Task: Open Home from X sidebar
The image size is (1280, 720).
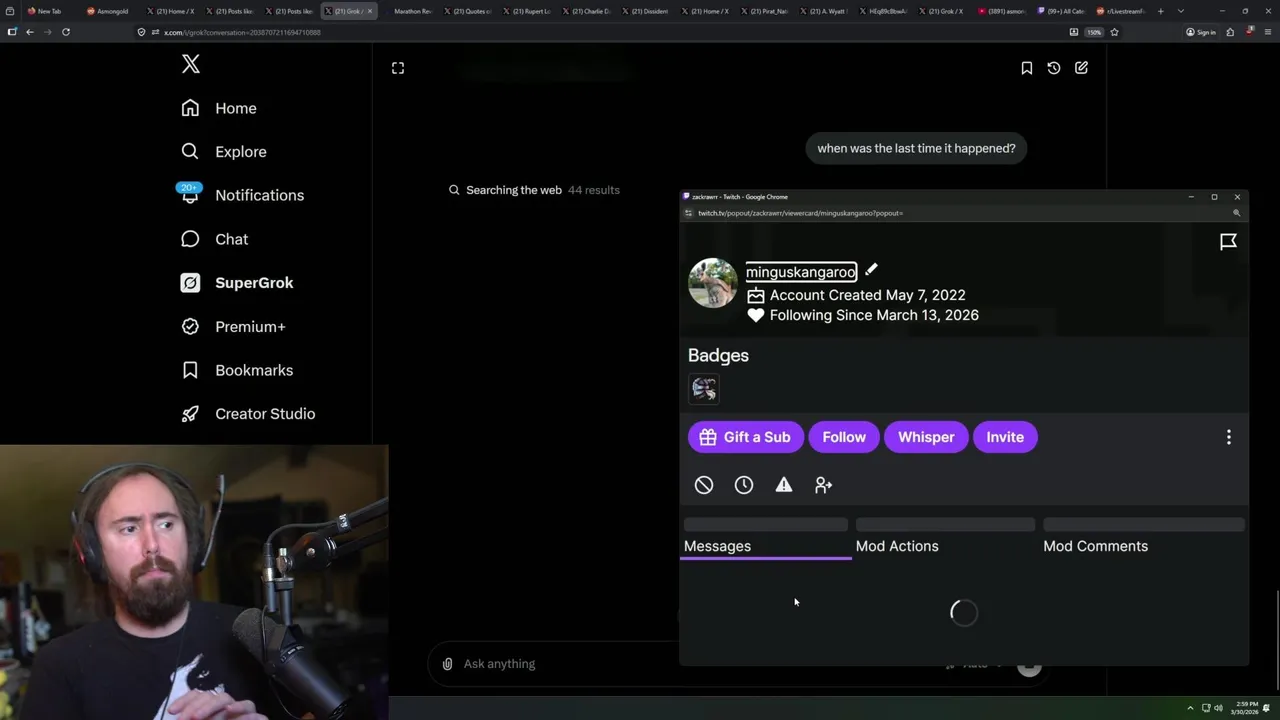Action: pyautogui.click(x=219, y=108)
